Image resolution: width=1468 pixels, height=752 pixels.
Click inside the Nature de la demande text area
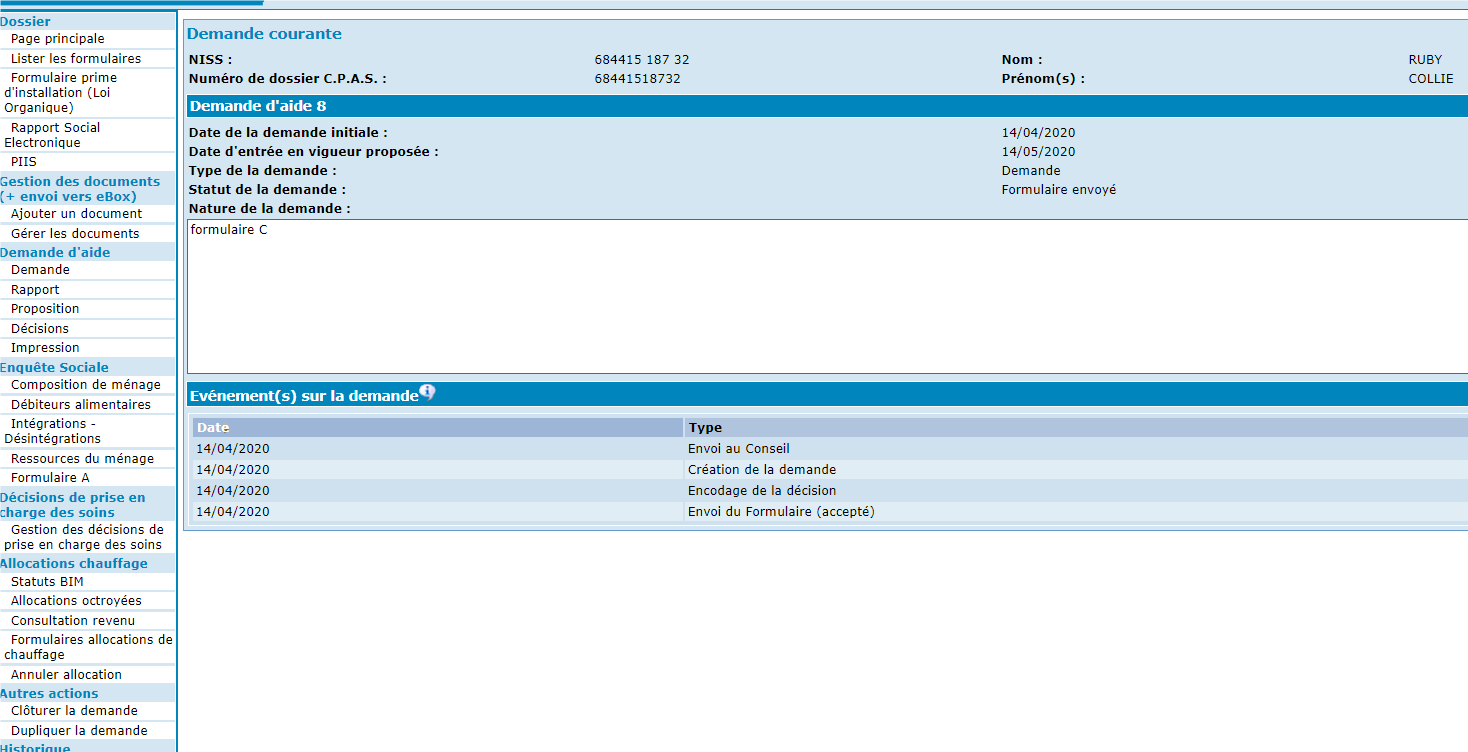[827, 296]
